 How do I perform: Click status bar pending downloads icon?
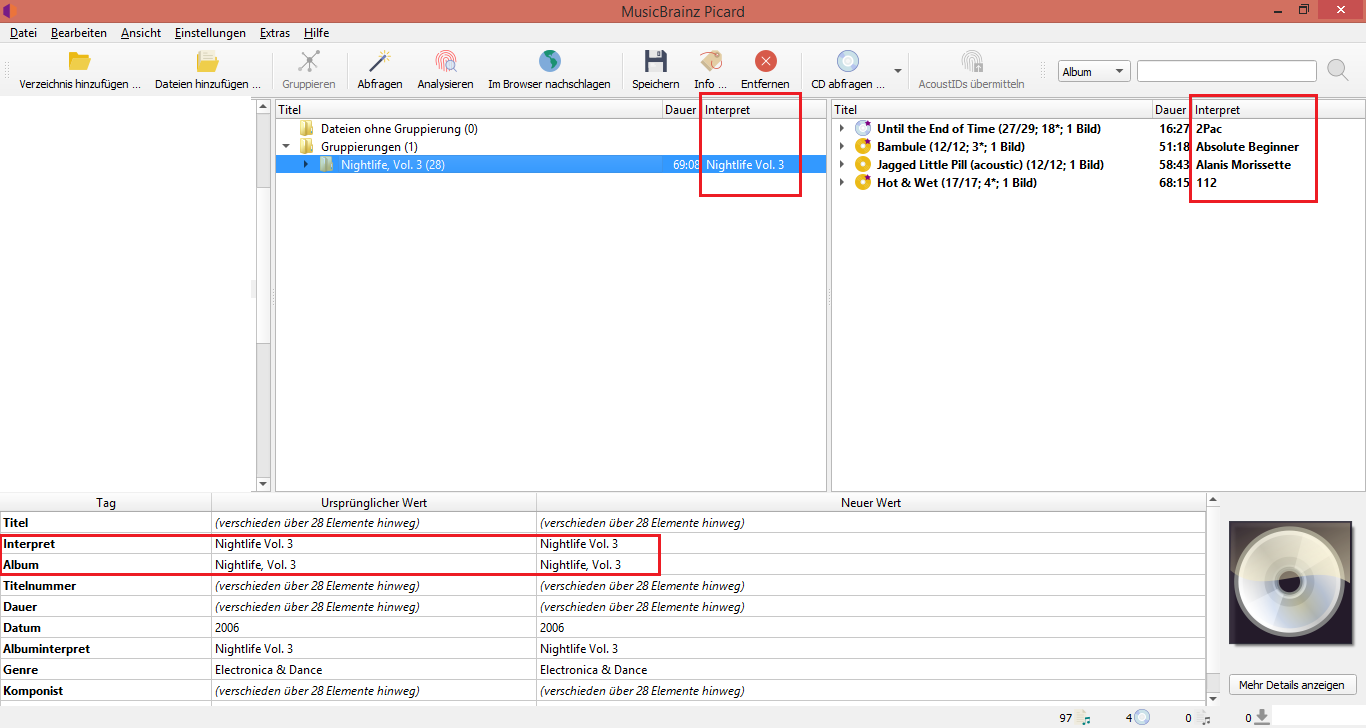pyautogui.click(x=1262, y=717)
